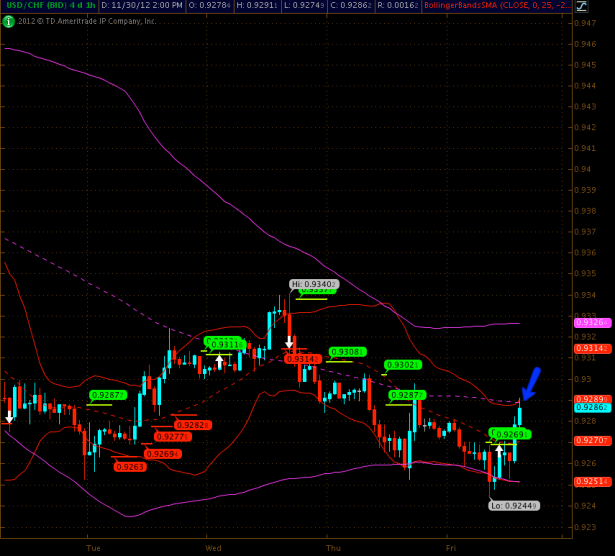This screenshot has height=556, width=615.
Task: Click the blue arrow annotation on chart
Action: coord(530,383)
